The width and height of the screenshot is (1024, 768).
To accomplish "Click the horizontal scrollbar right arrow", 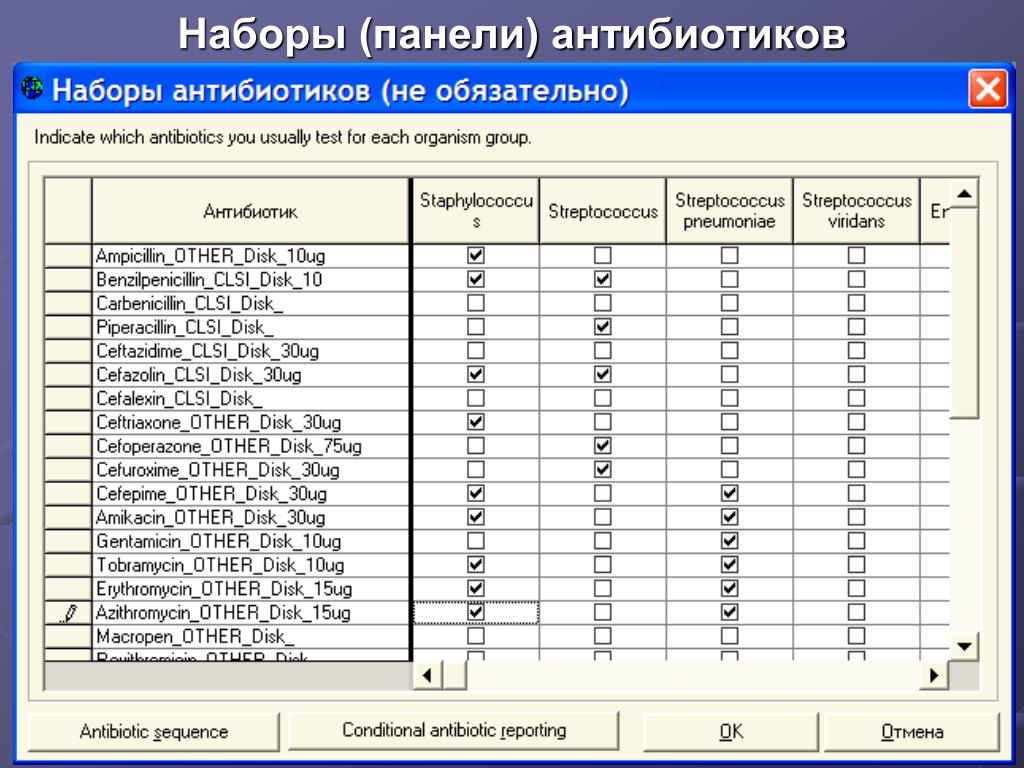I will 934,675.
